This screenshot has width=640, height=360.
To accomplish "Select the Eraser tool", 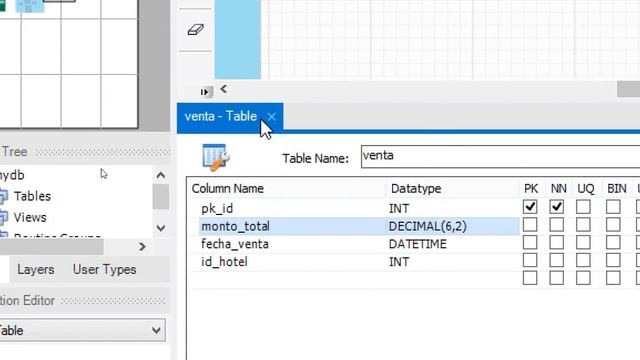I will click(196, 30).
